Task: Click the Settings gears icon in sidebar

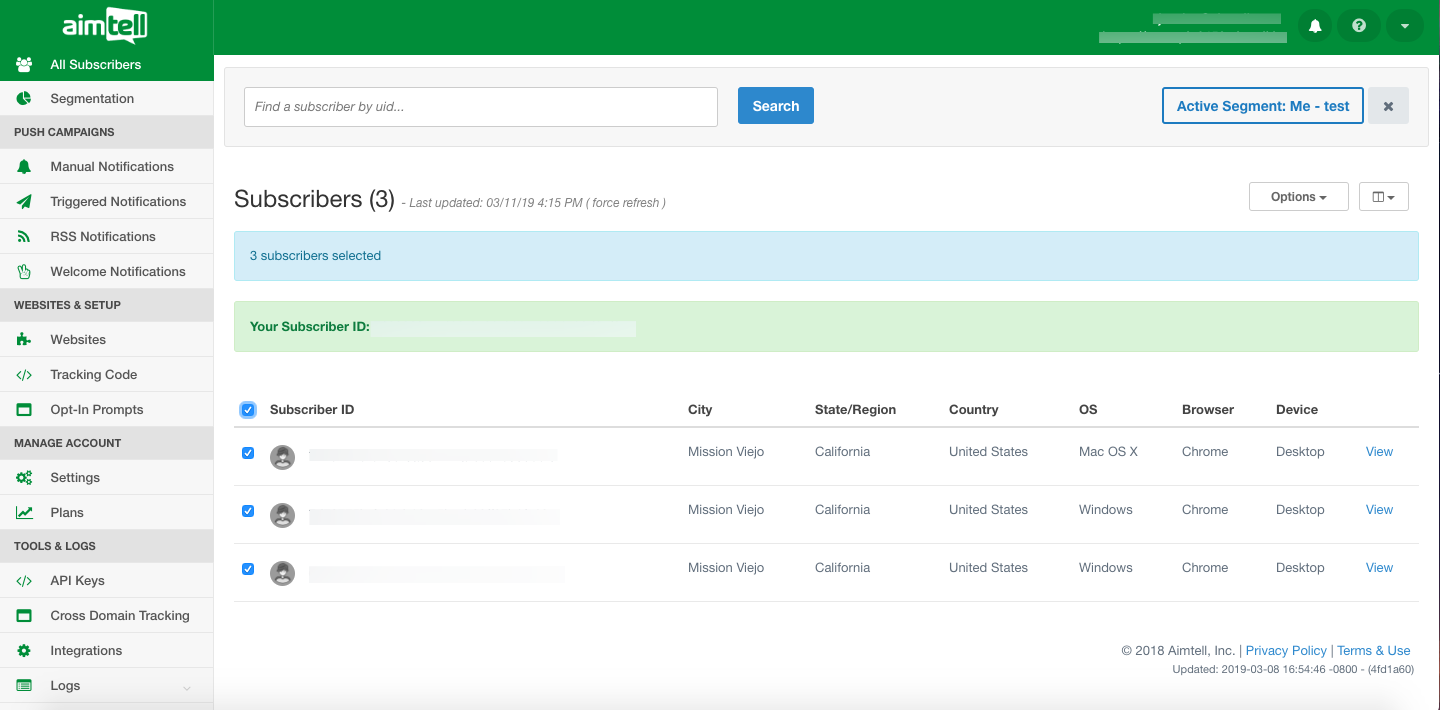Action: 24,477
